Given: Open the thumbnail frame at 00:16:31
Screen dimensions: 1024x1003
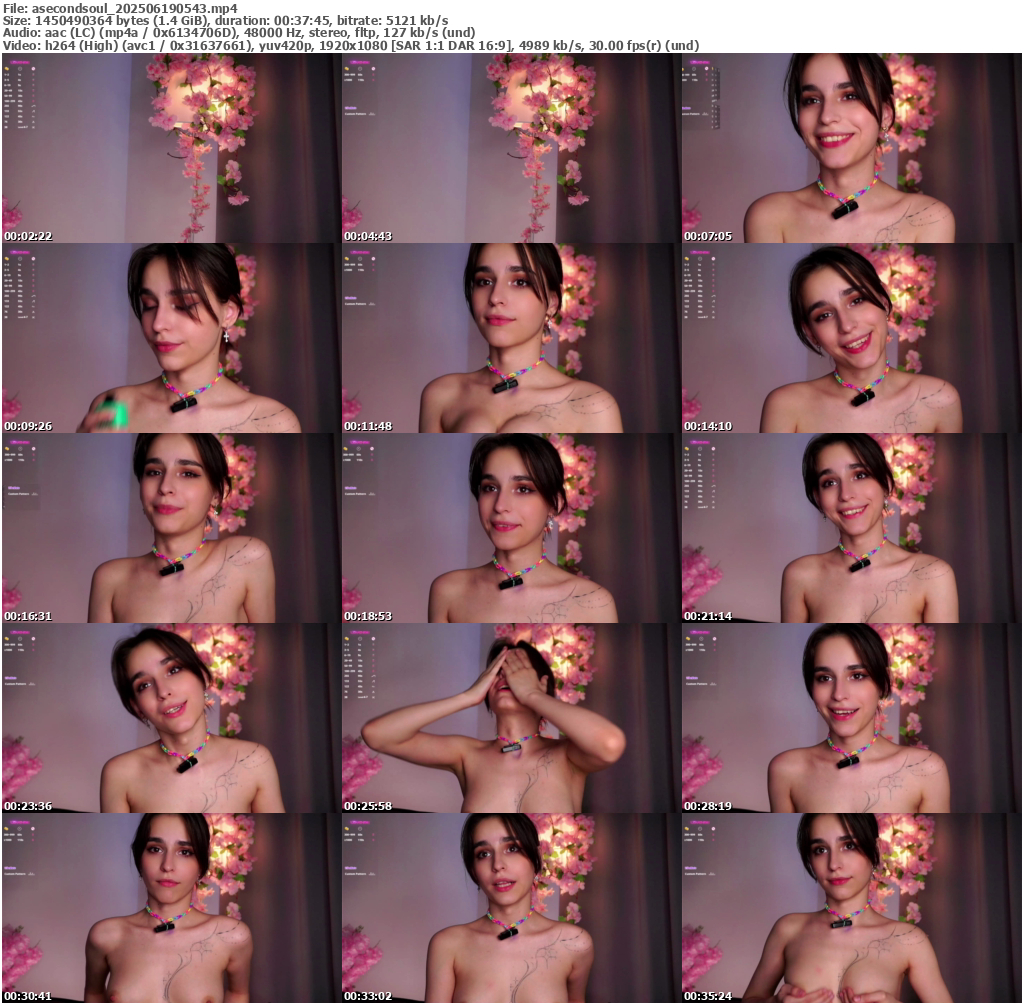Looking at the screenshot, I should click(x=171, y=528).
